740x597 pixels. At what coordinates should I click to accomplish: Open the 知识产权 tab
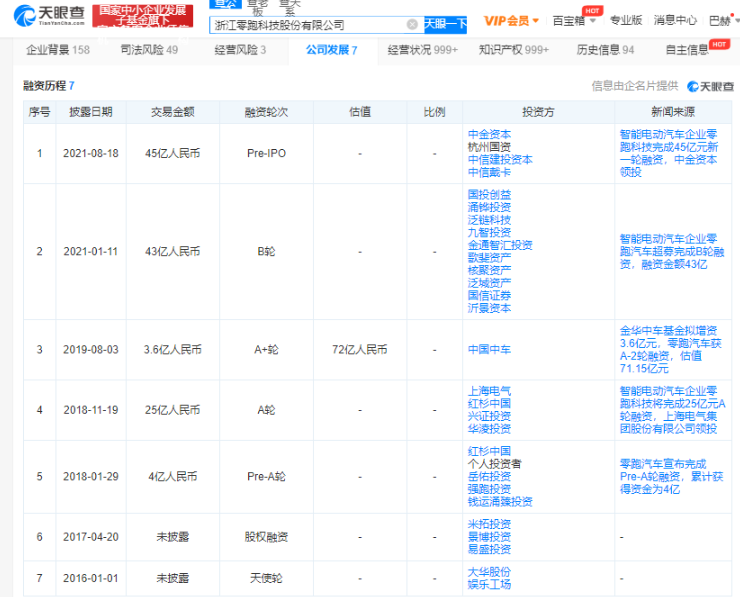514,49
